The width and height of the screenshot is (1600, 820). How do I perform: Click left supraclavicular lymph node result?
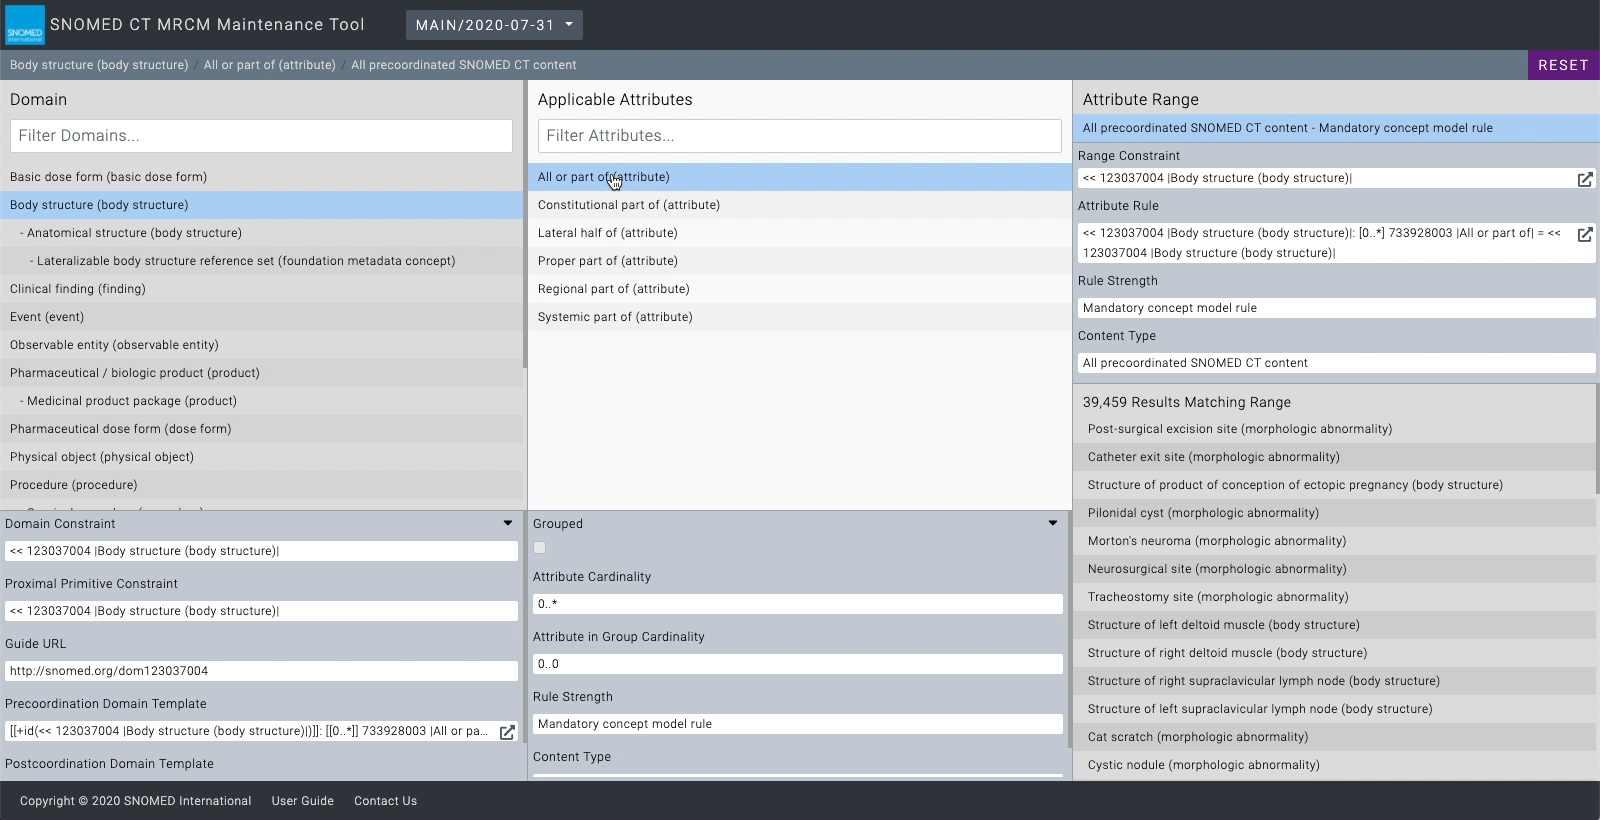(x=1334, y=709)
